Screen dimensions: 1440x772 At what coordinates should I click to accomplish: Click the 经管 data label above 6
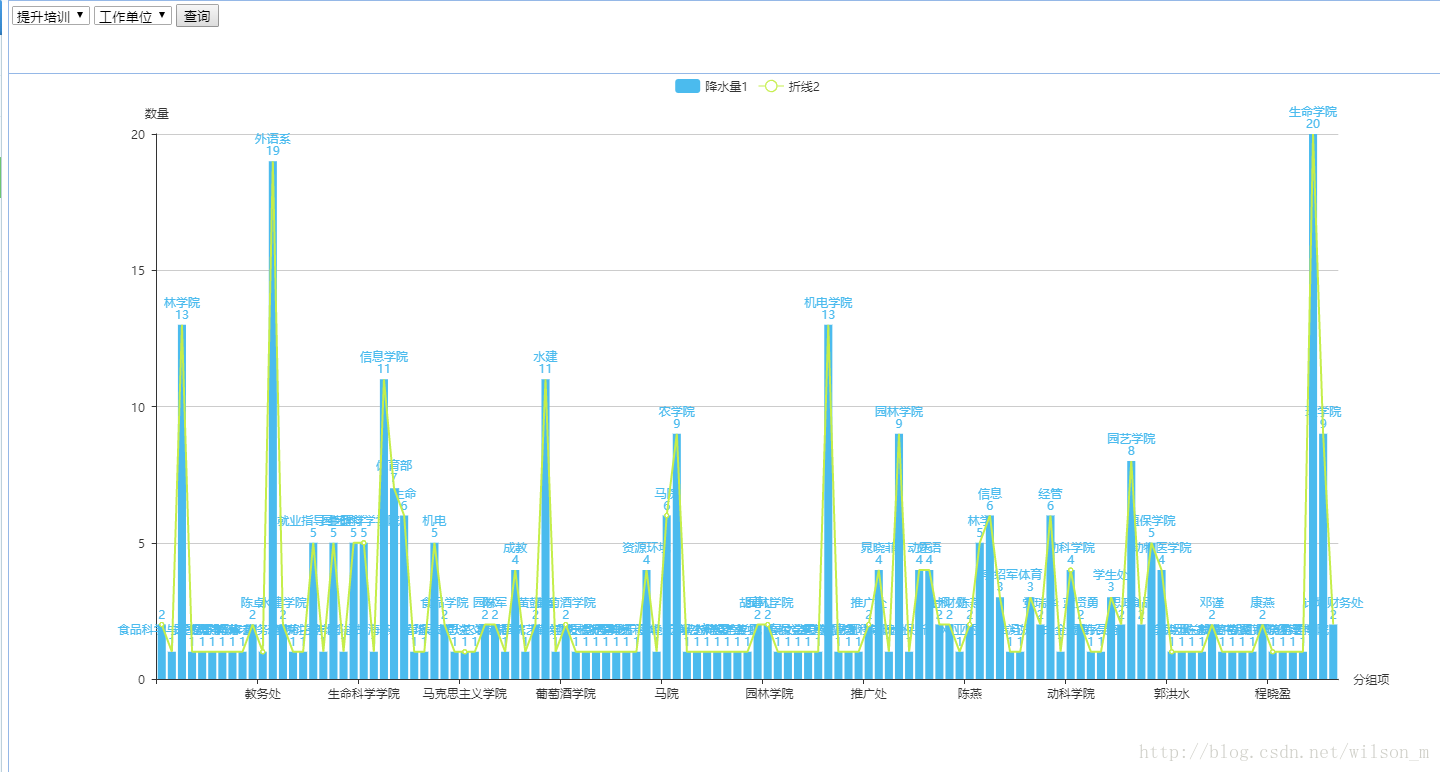(1050, 493)
